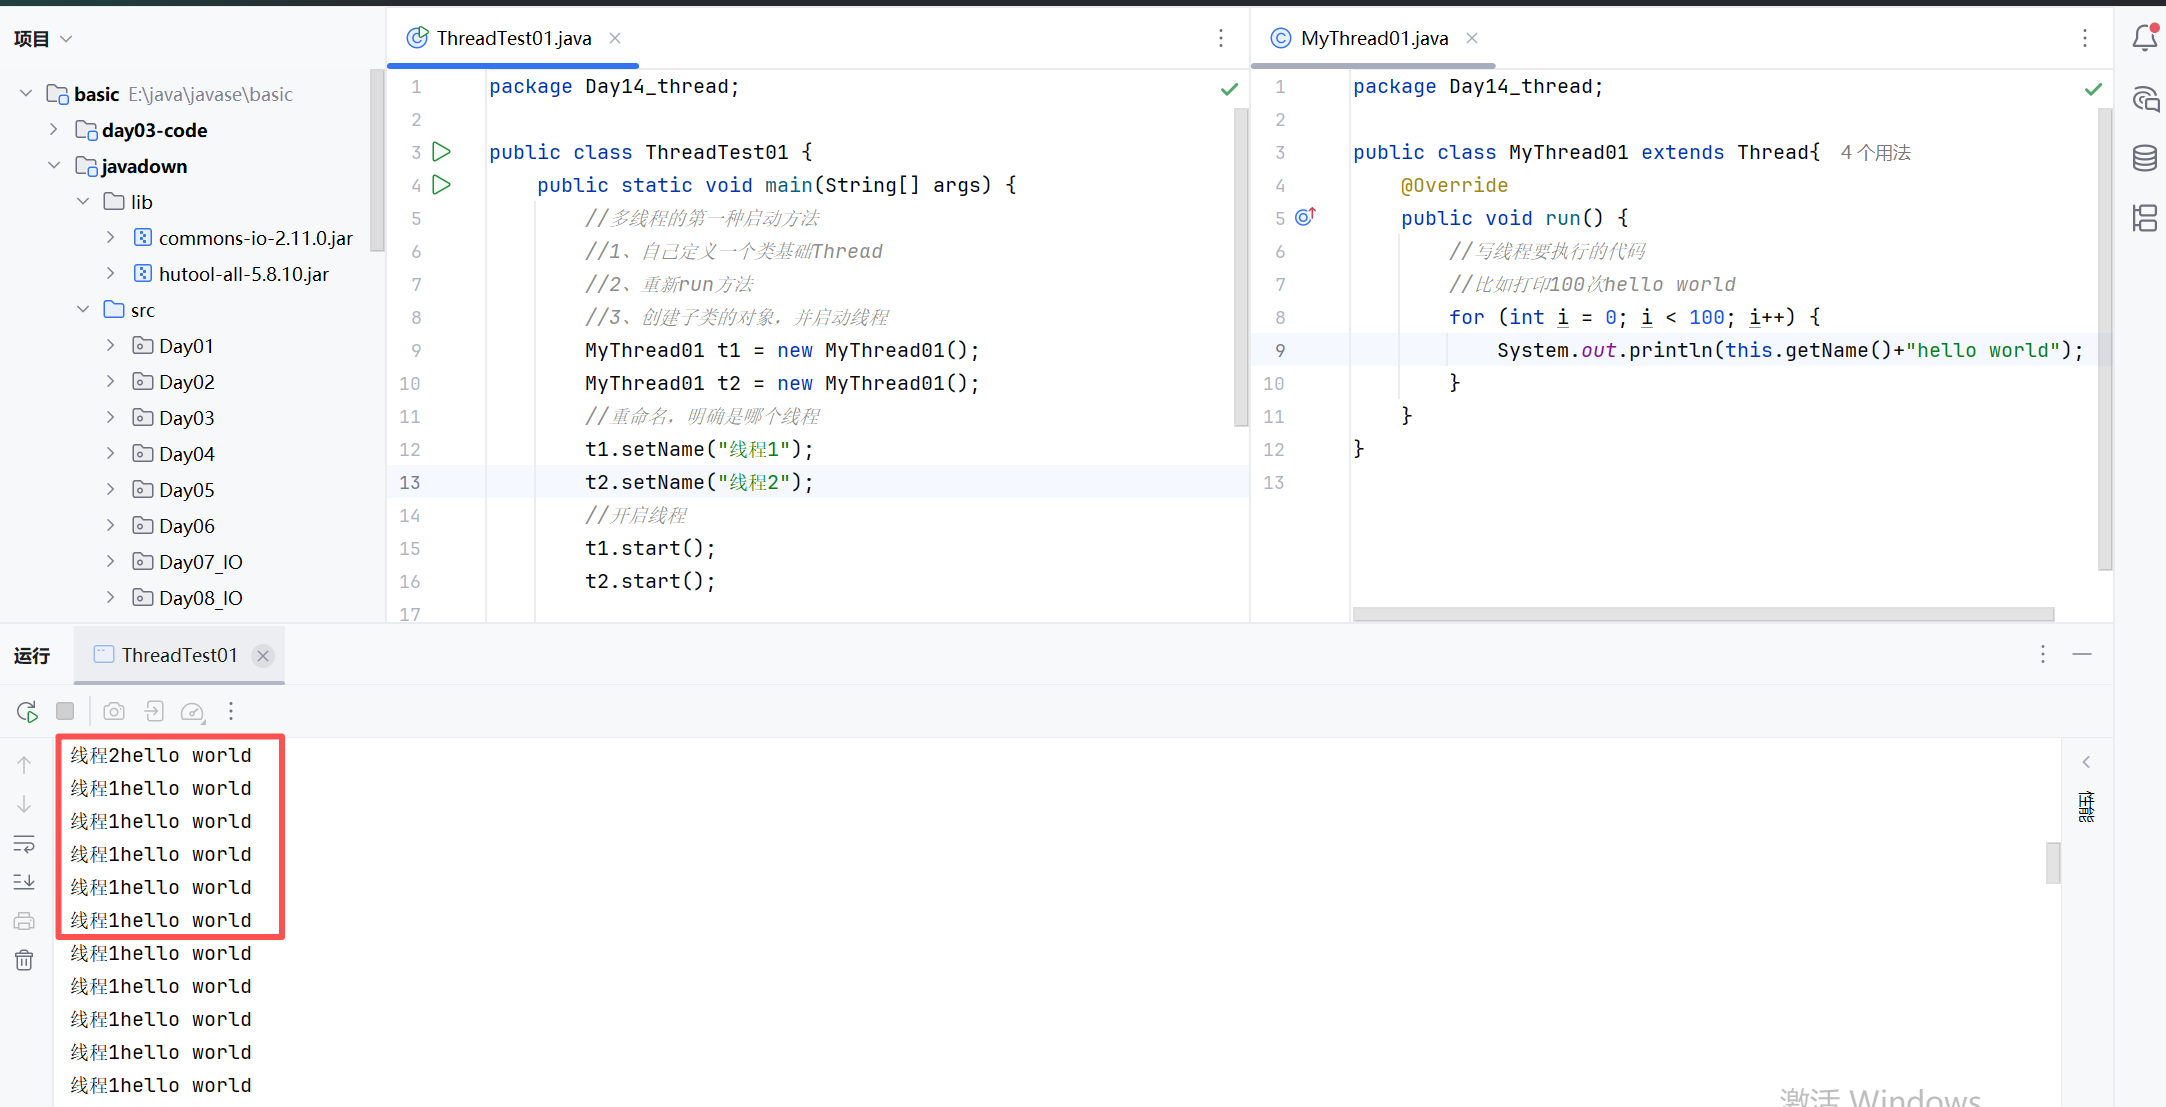Collapse the basic project root

pyautogui.click(x=26, y=93)
